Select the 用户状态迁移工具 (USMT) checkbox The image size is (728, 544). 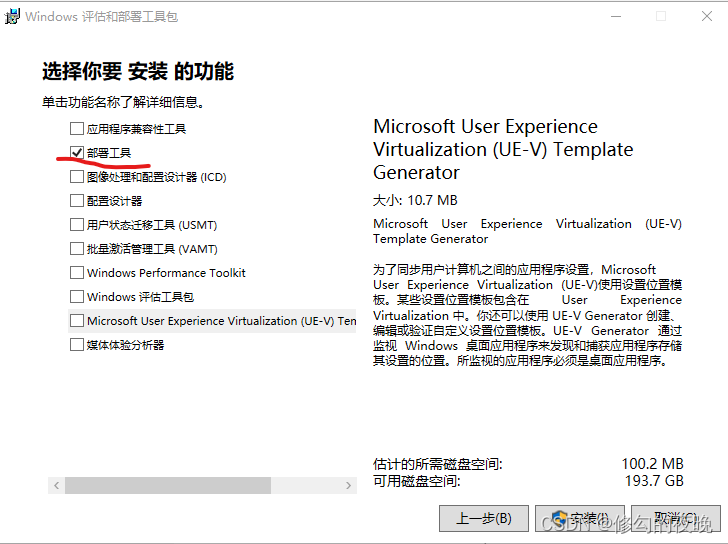coord(77,225)
